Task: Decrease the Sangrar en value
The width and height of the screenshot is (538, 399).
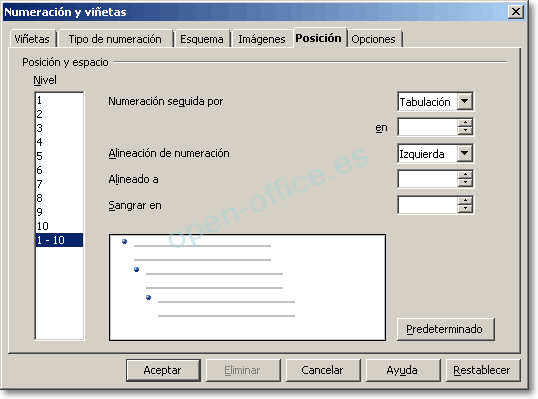Action: click(465, 209)
